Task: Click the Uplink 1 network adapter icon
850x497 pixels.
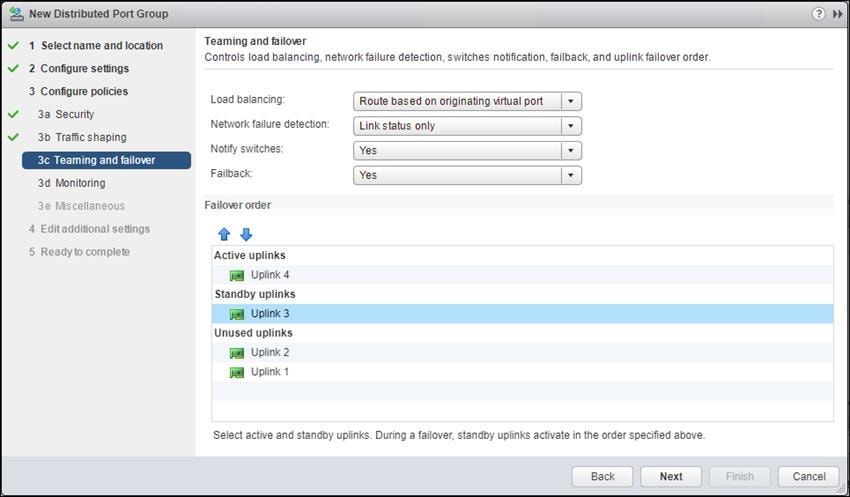Action: [x=237, y=372]
